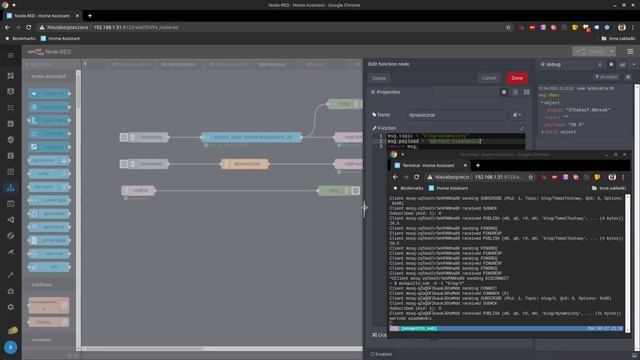Click the Deploy button

(x=590, y=51)
